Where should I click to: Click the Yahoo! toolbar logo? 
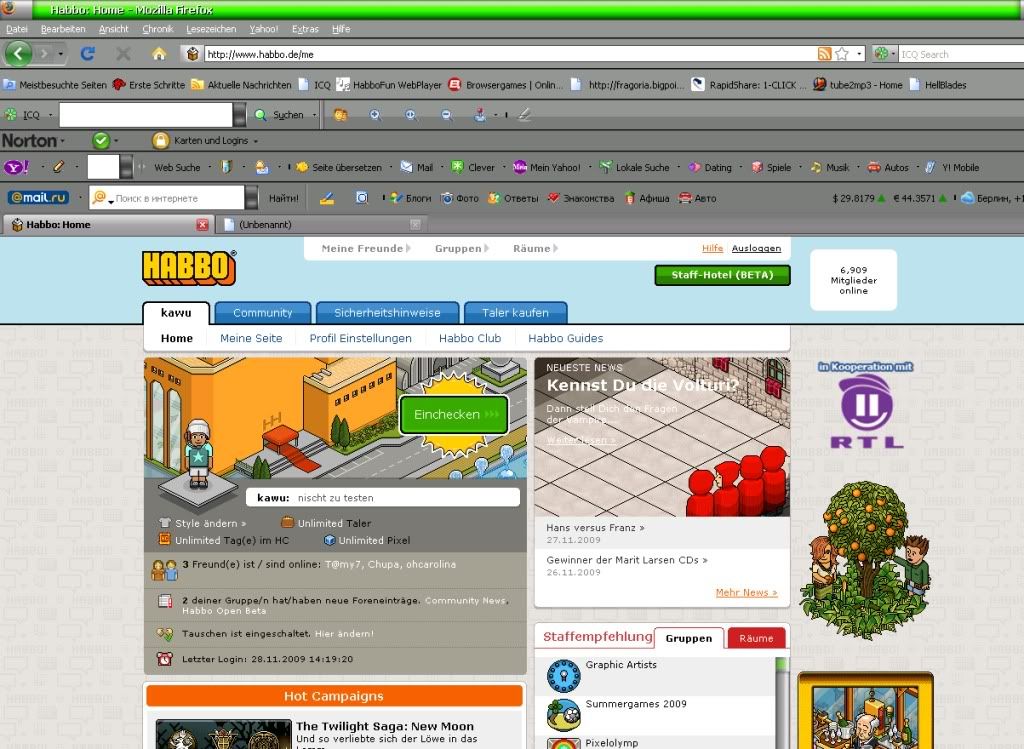point(16,167)
